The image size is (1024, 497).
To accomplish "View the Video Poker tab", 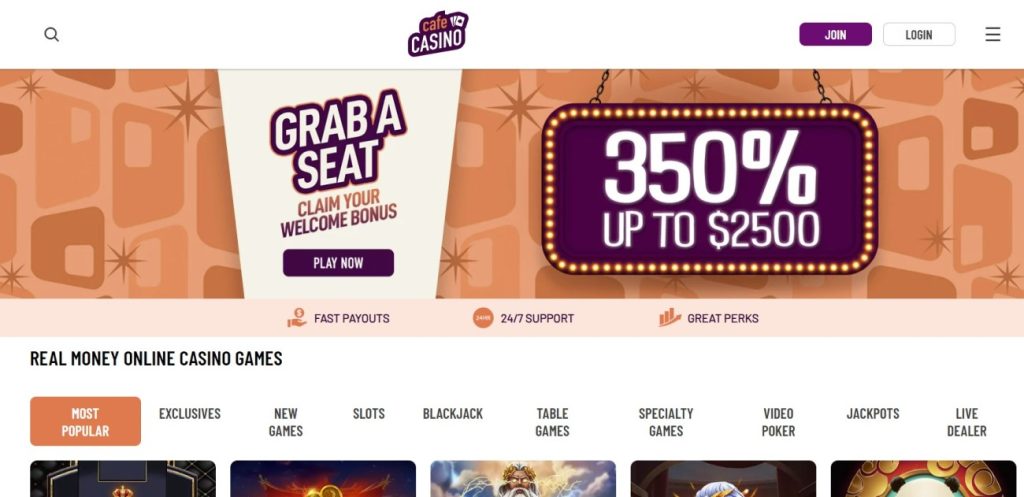I will pyautogui.click(x=778, y=422).
